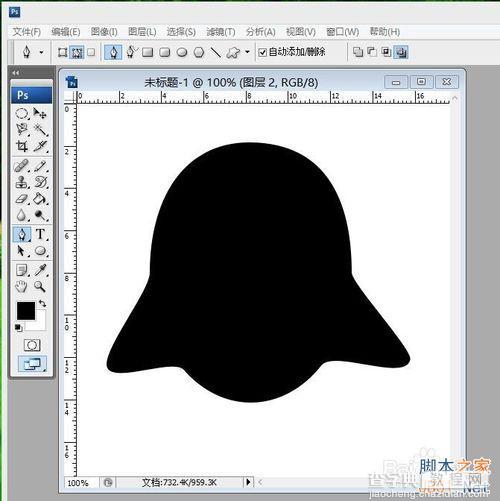This screenshot has width=500, height=501.
Task: Select the Zoom magnifier tool
Action: 40,286
